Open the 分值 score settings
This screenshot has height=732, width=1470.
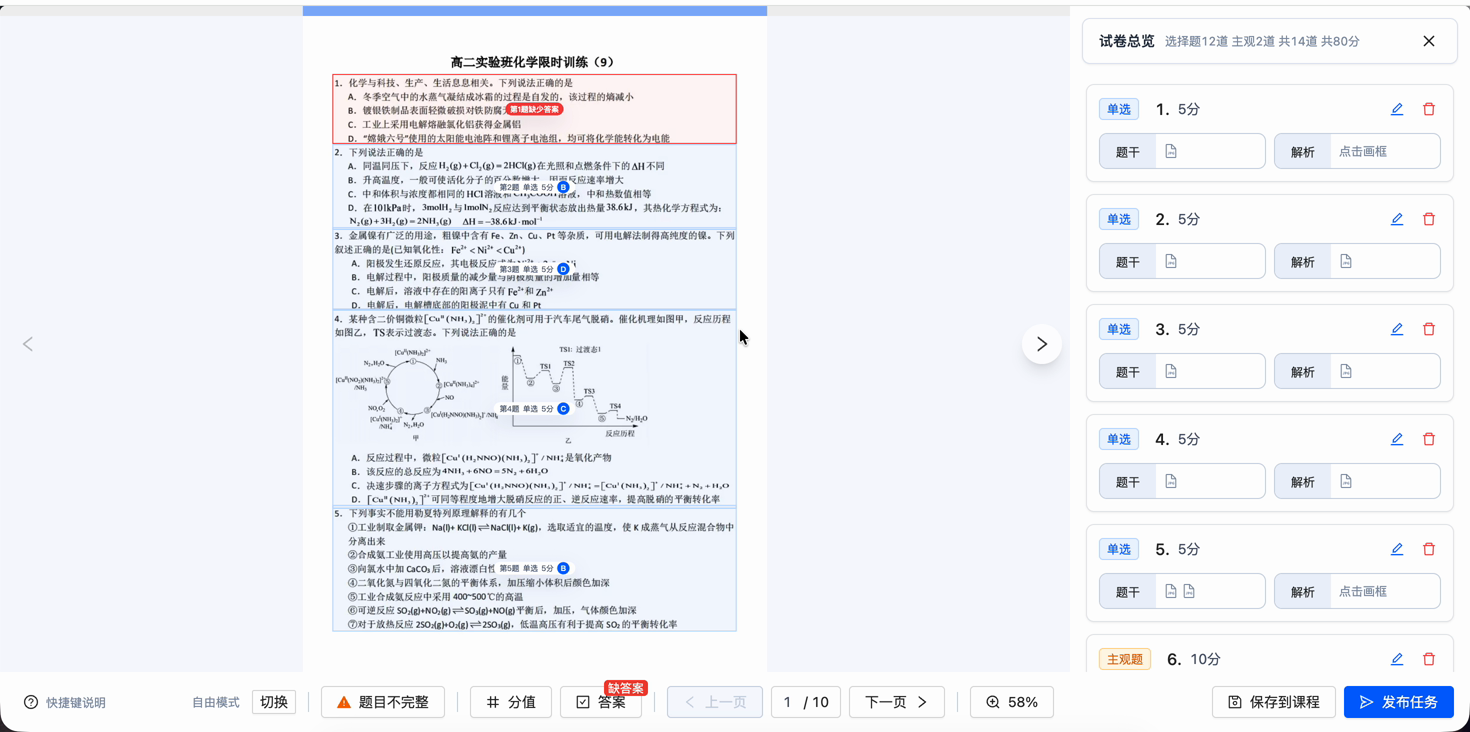511,702
